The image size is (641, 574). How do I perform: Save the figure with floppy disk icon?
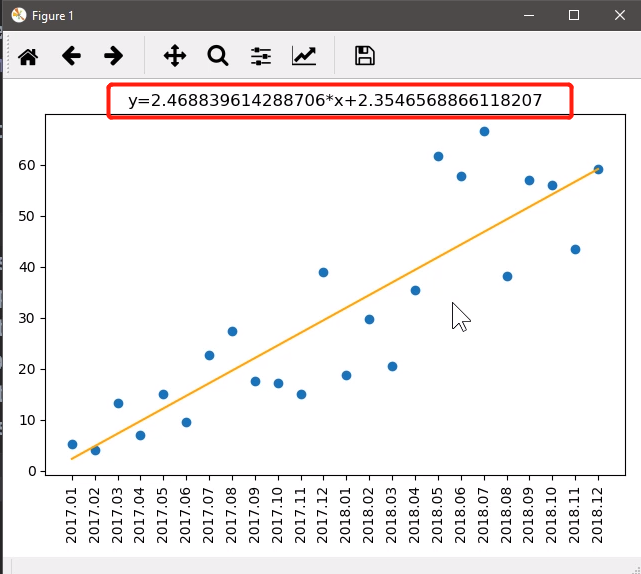click(x=365, y=56)
